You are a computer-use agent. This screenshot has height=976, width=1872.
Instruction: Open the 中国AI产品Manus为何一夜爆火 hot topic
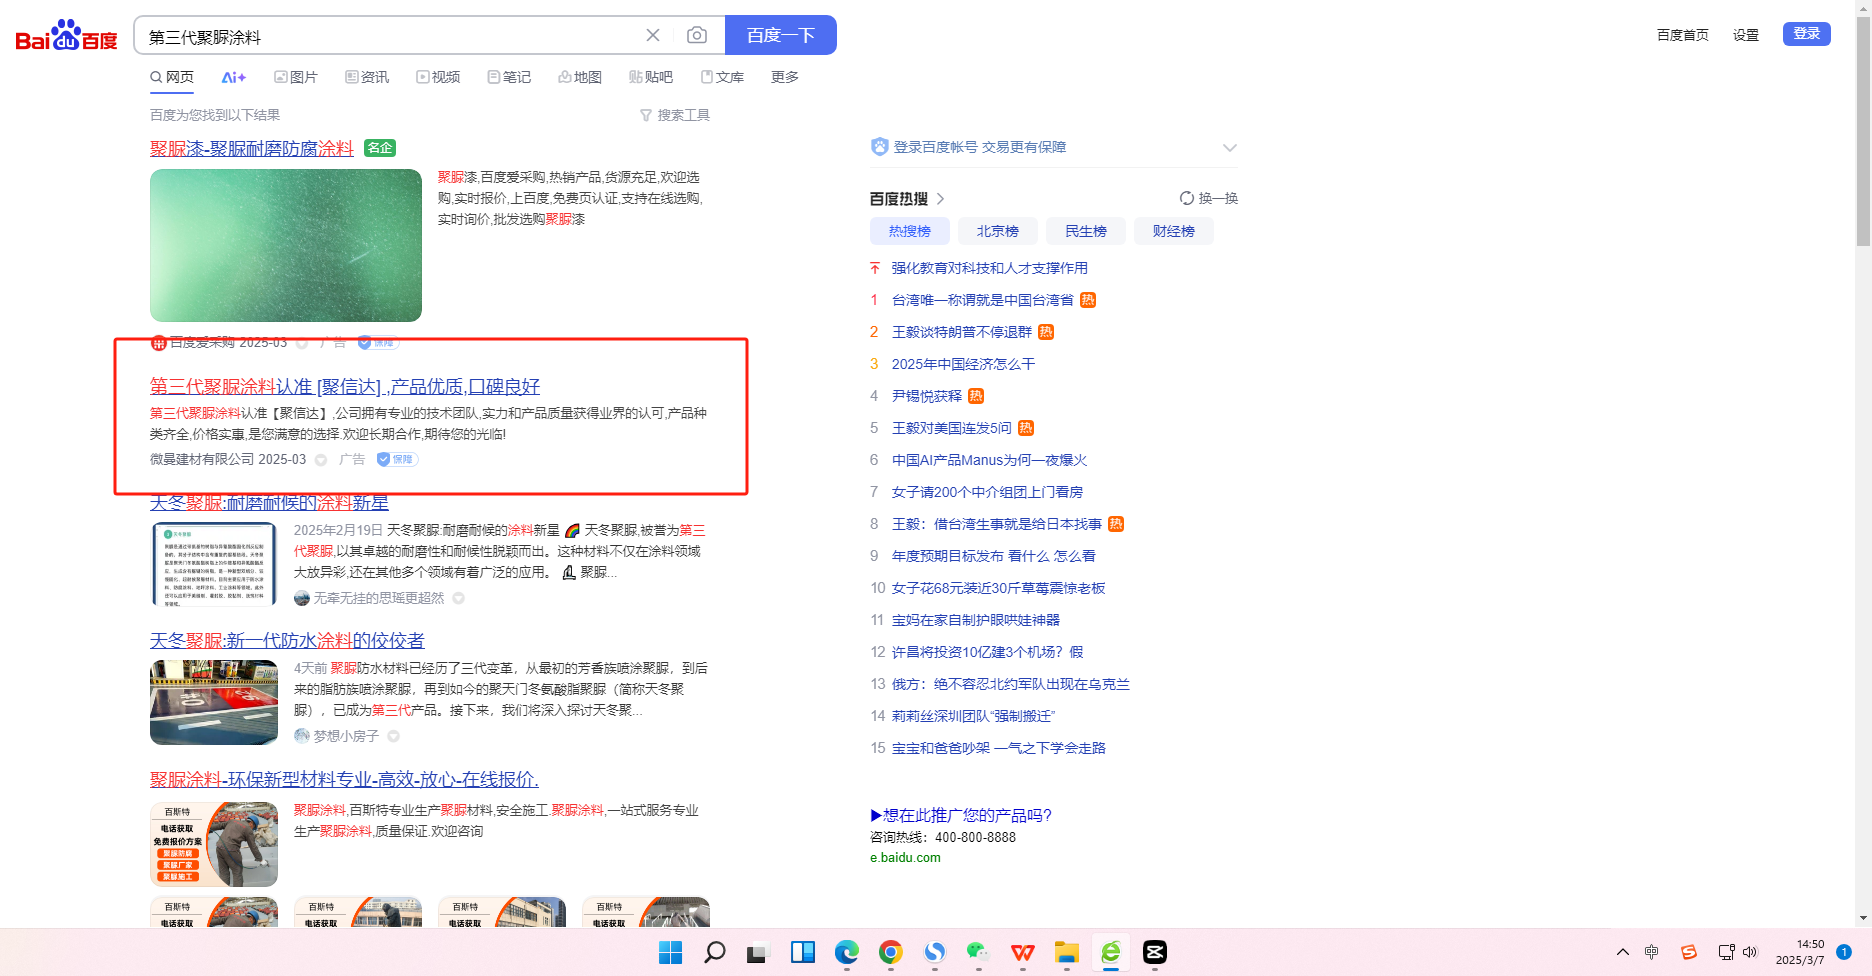coord(988,460)
